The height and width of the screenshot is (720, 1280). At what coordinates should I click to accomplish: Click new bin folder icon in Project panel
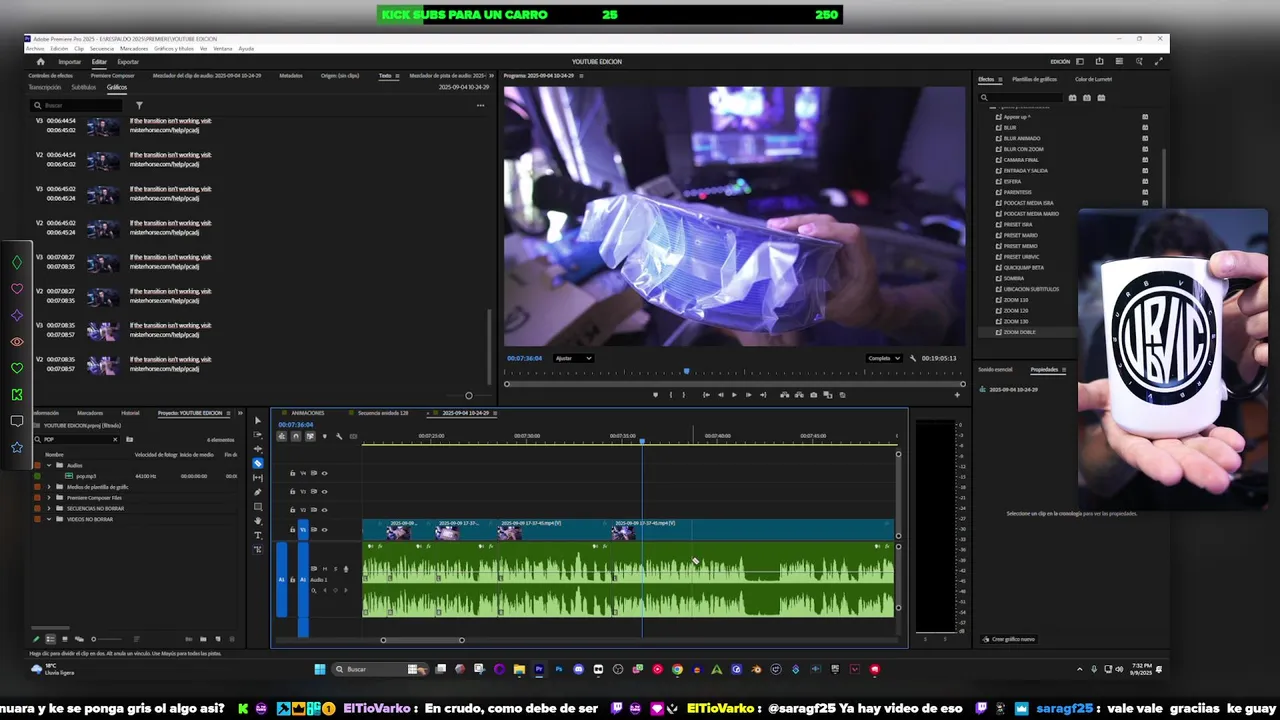(x=203, y=638)
